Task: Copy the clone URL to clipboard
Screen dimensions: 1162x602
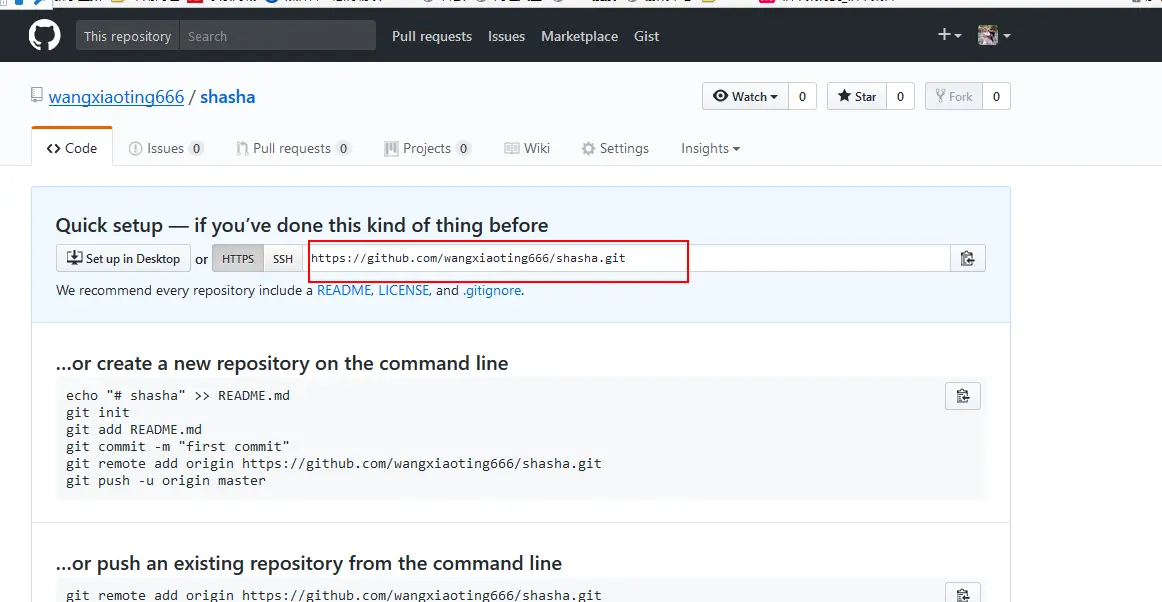Action: (x=967, y=258)
